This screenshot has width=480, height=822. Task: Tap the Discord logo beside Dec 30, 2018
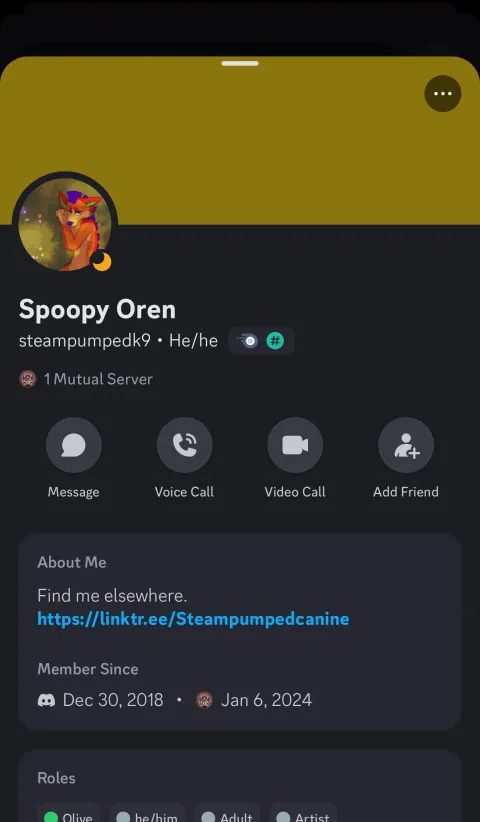[x=47, y=700]
